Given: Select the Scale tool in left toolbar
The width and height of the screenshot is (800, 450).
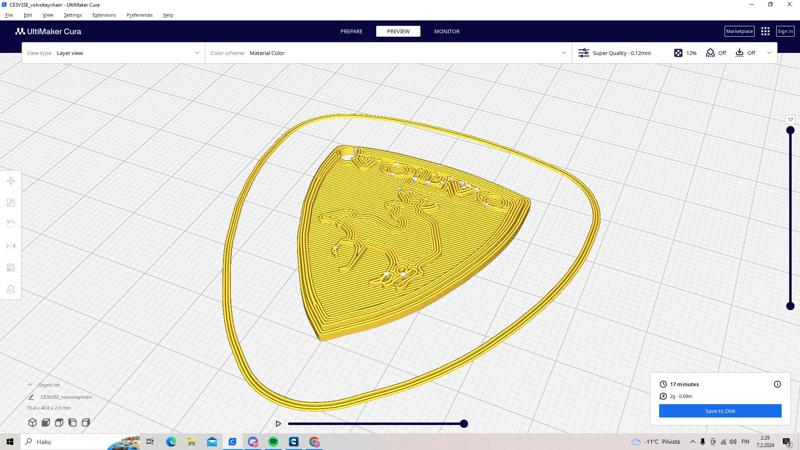Looking at the screenshot, I should 11,203.
